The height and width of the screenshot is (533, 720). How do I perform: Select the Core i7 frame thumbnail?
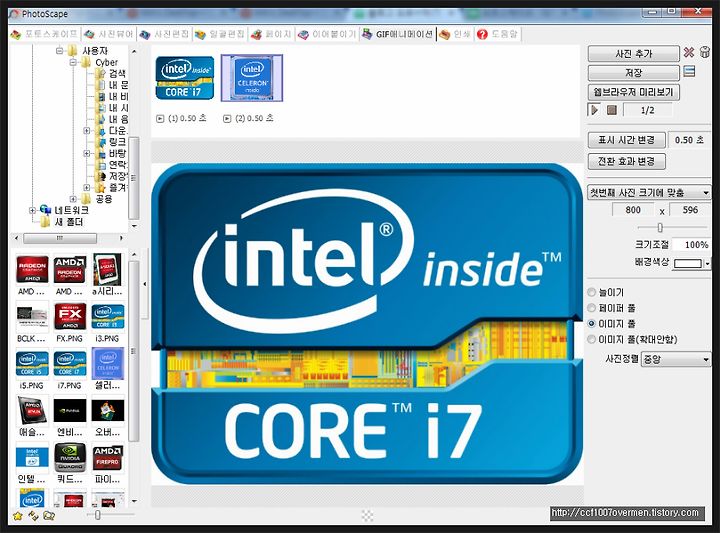tap(185, 78)
